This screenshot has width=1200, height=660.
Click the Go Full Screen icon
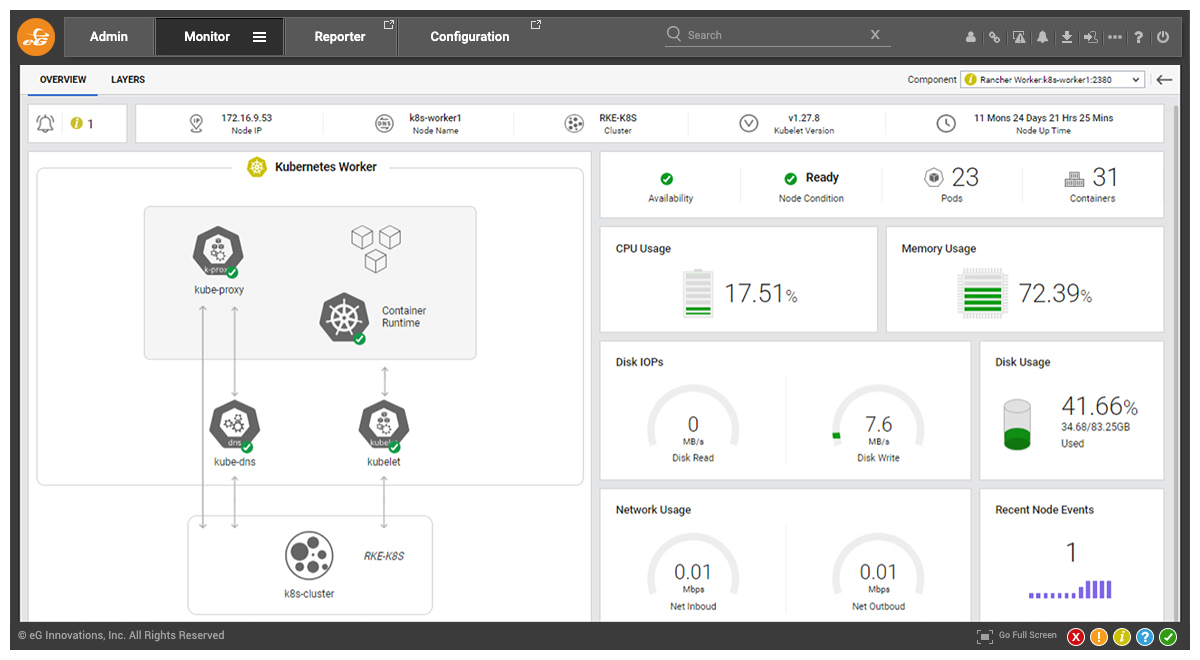click(x=985, y=636)
